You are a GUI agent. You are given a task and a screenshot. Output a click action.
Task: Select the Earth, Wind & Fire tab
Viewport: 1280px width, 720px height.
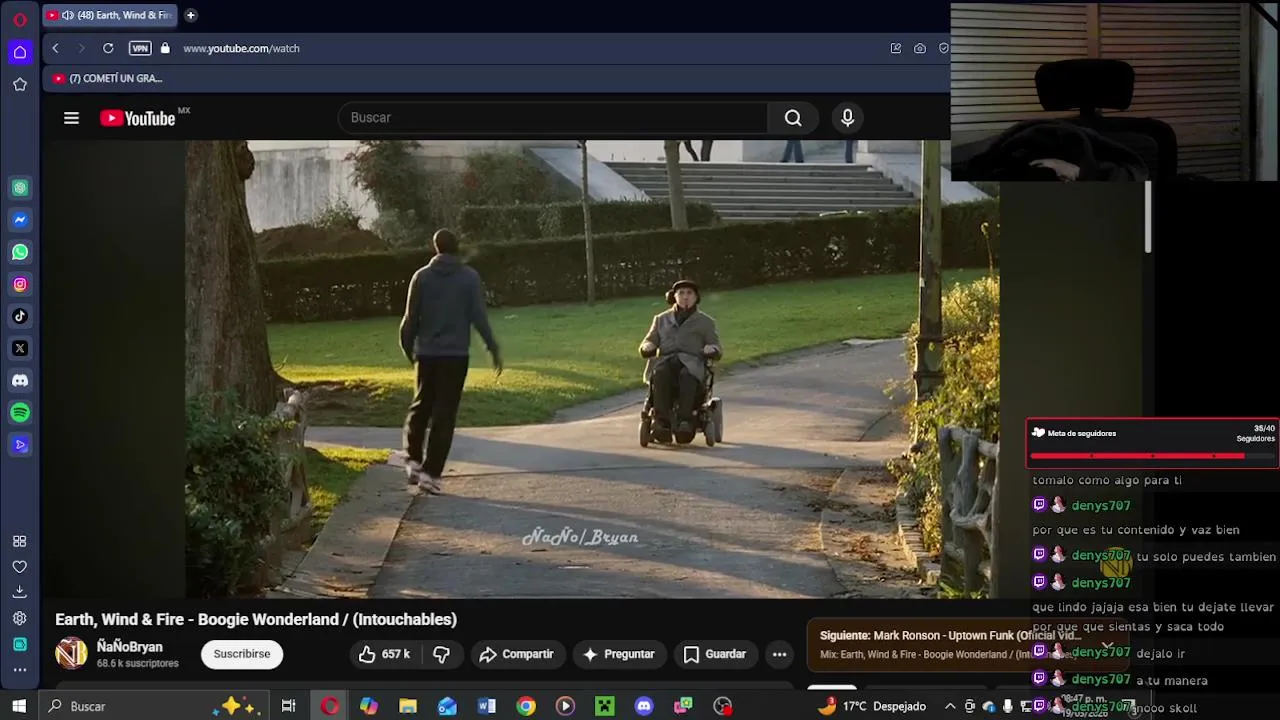click(110, 15)
